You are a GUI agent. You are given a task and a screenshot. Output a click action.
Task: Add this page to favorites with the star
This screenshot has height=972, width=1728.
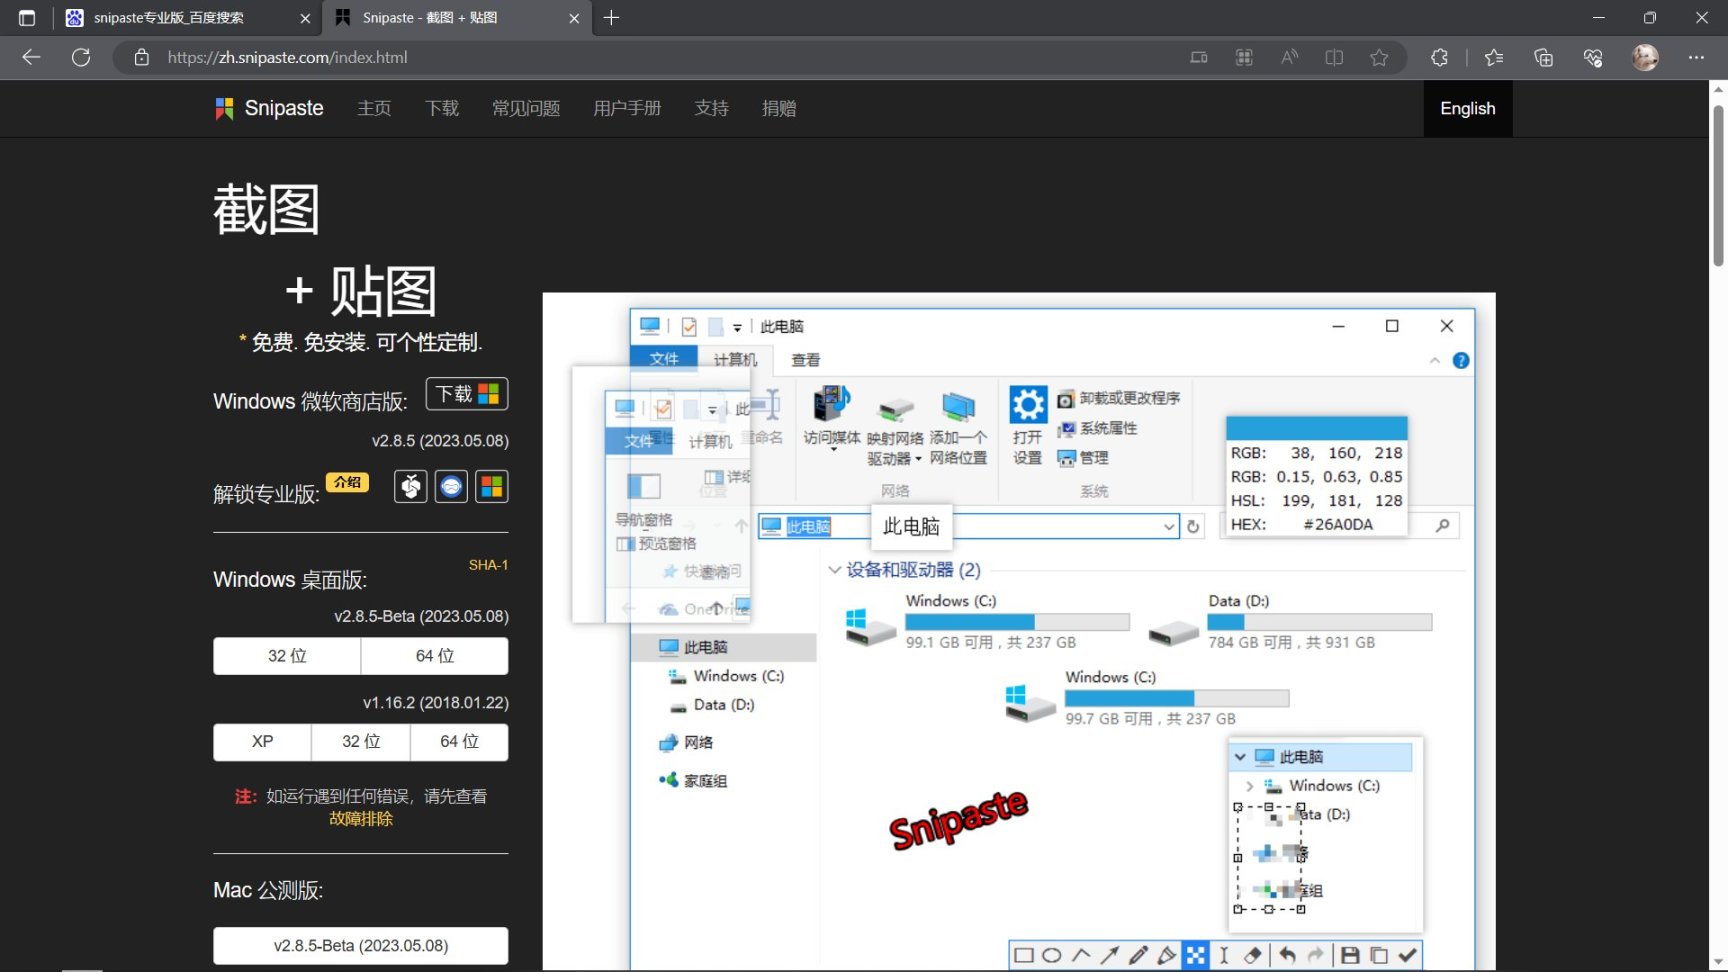[x=1379, y=57]
